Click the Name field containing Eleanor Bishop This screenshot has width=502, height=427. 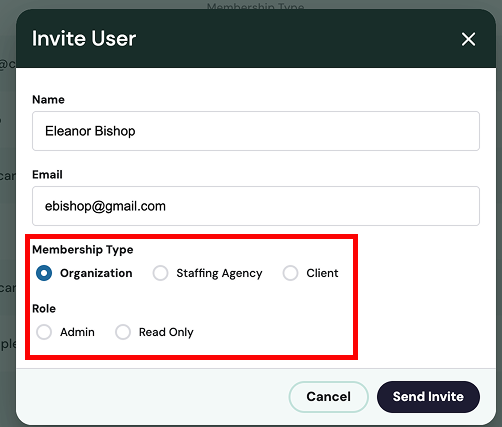[256, 131]
